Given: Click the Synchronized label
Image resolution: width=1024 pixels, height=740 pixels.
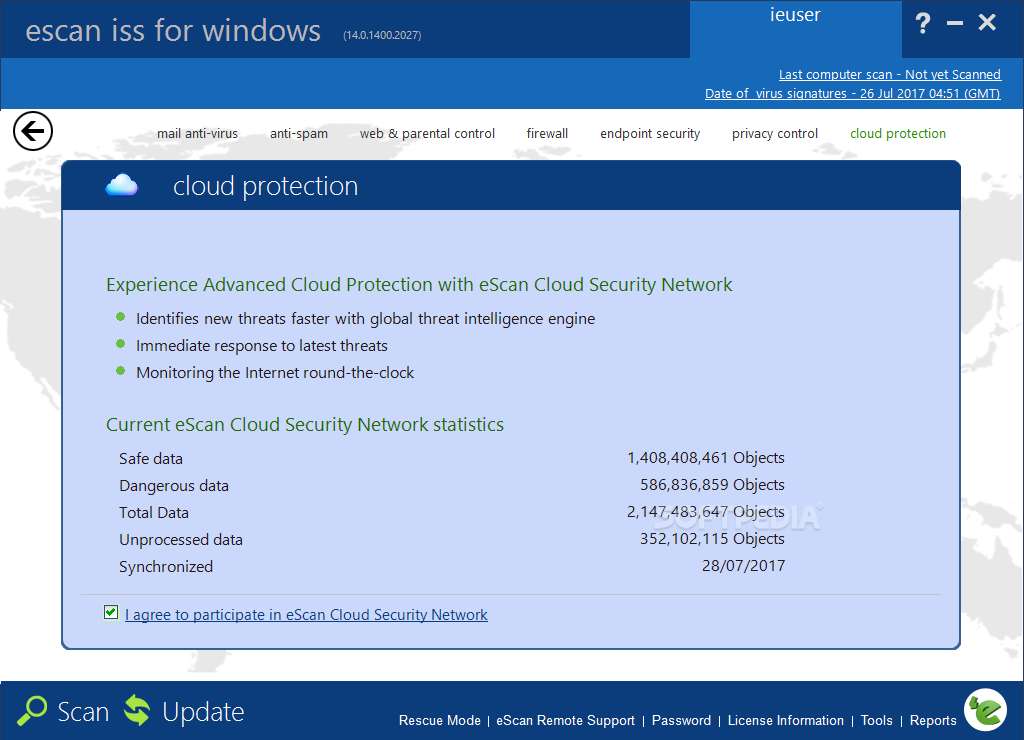Looking at the screenshot, I should (x=166, y=567).
